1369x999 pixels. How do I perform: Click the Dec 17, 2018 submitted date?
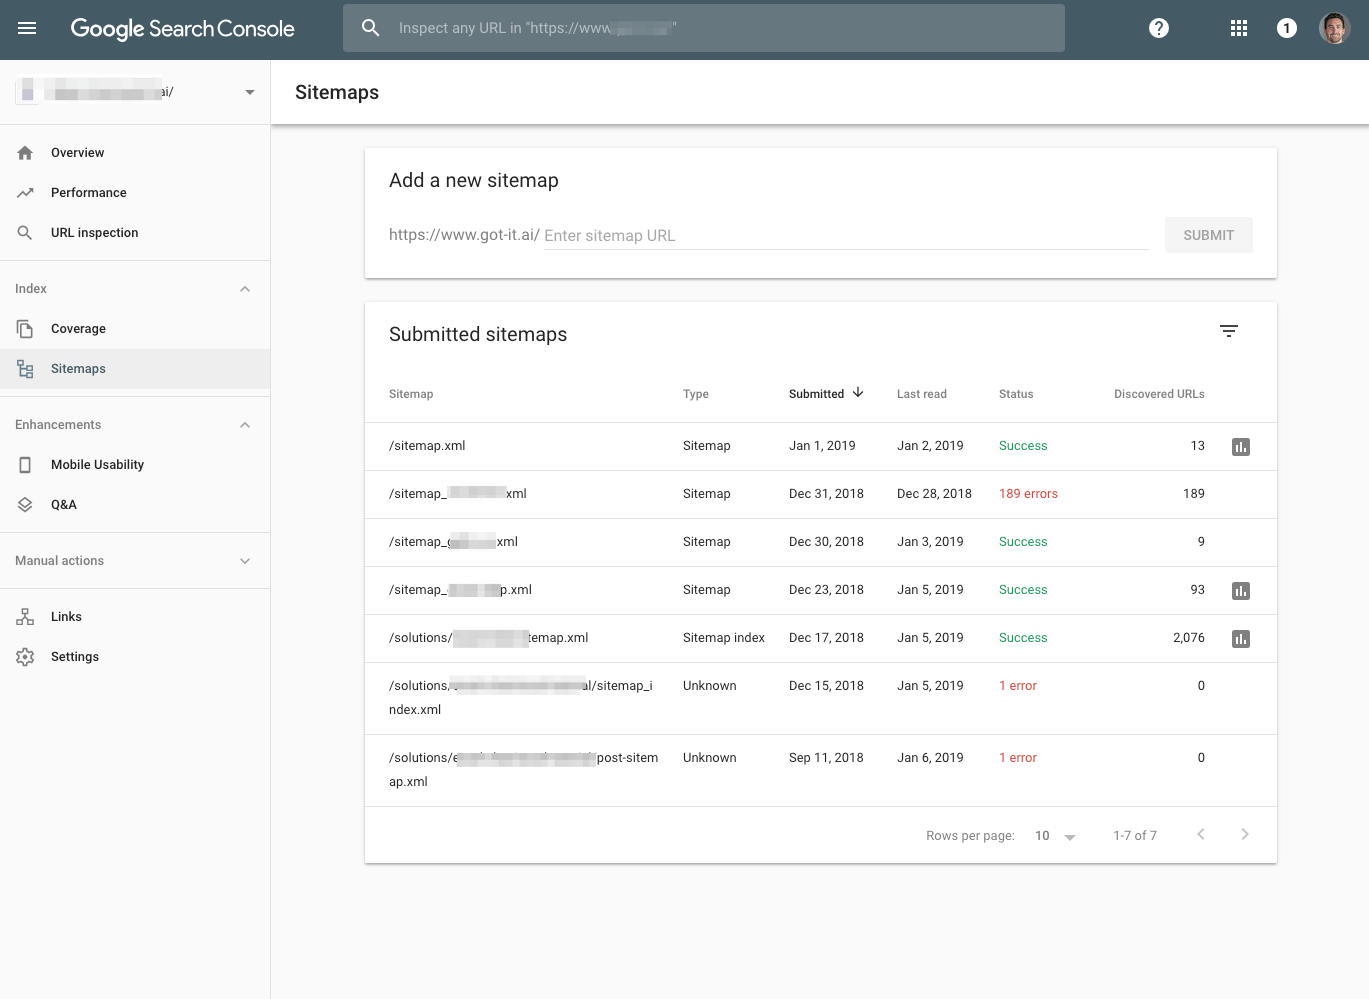(x=826, y=638)
